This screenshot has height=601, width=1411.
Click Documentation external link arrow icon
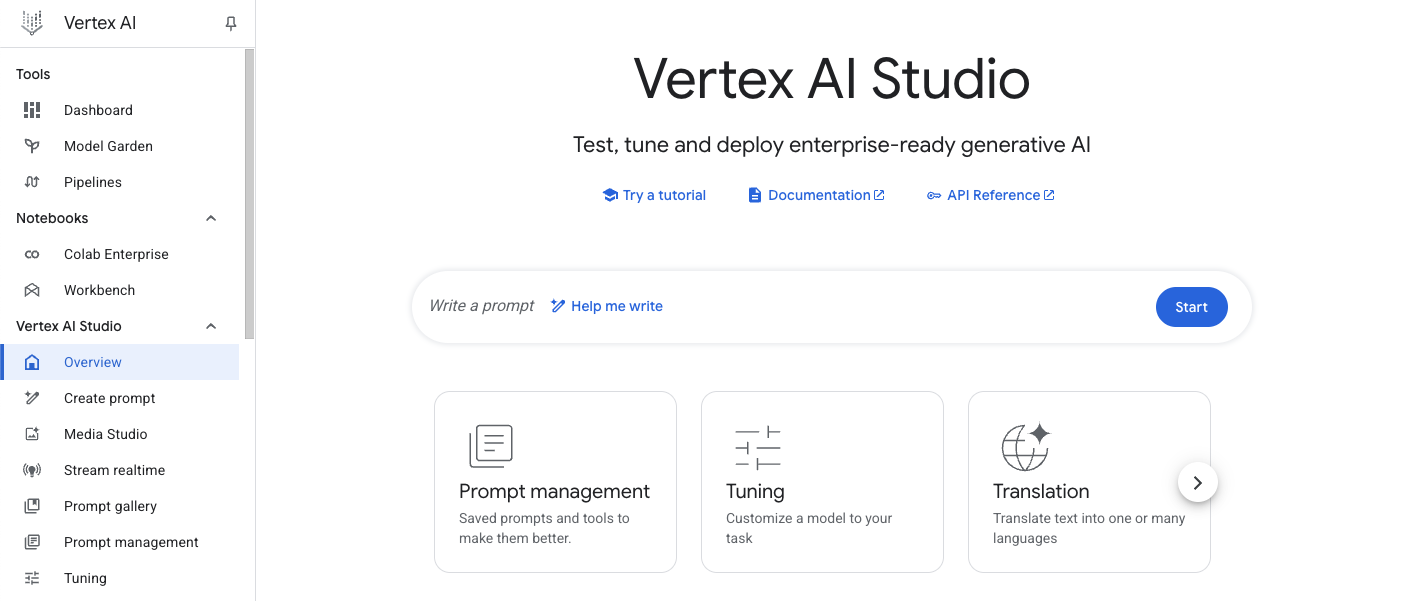tap(879, 195)
